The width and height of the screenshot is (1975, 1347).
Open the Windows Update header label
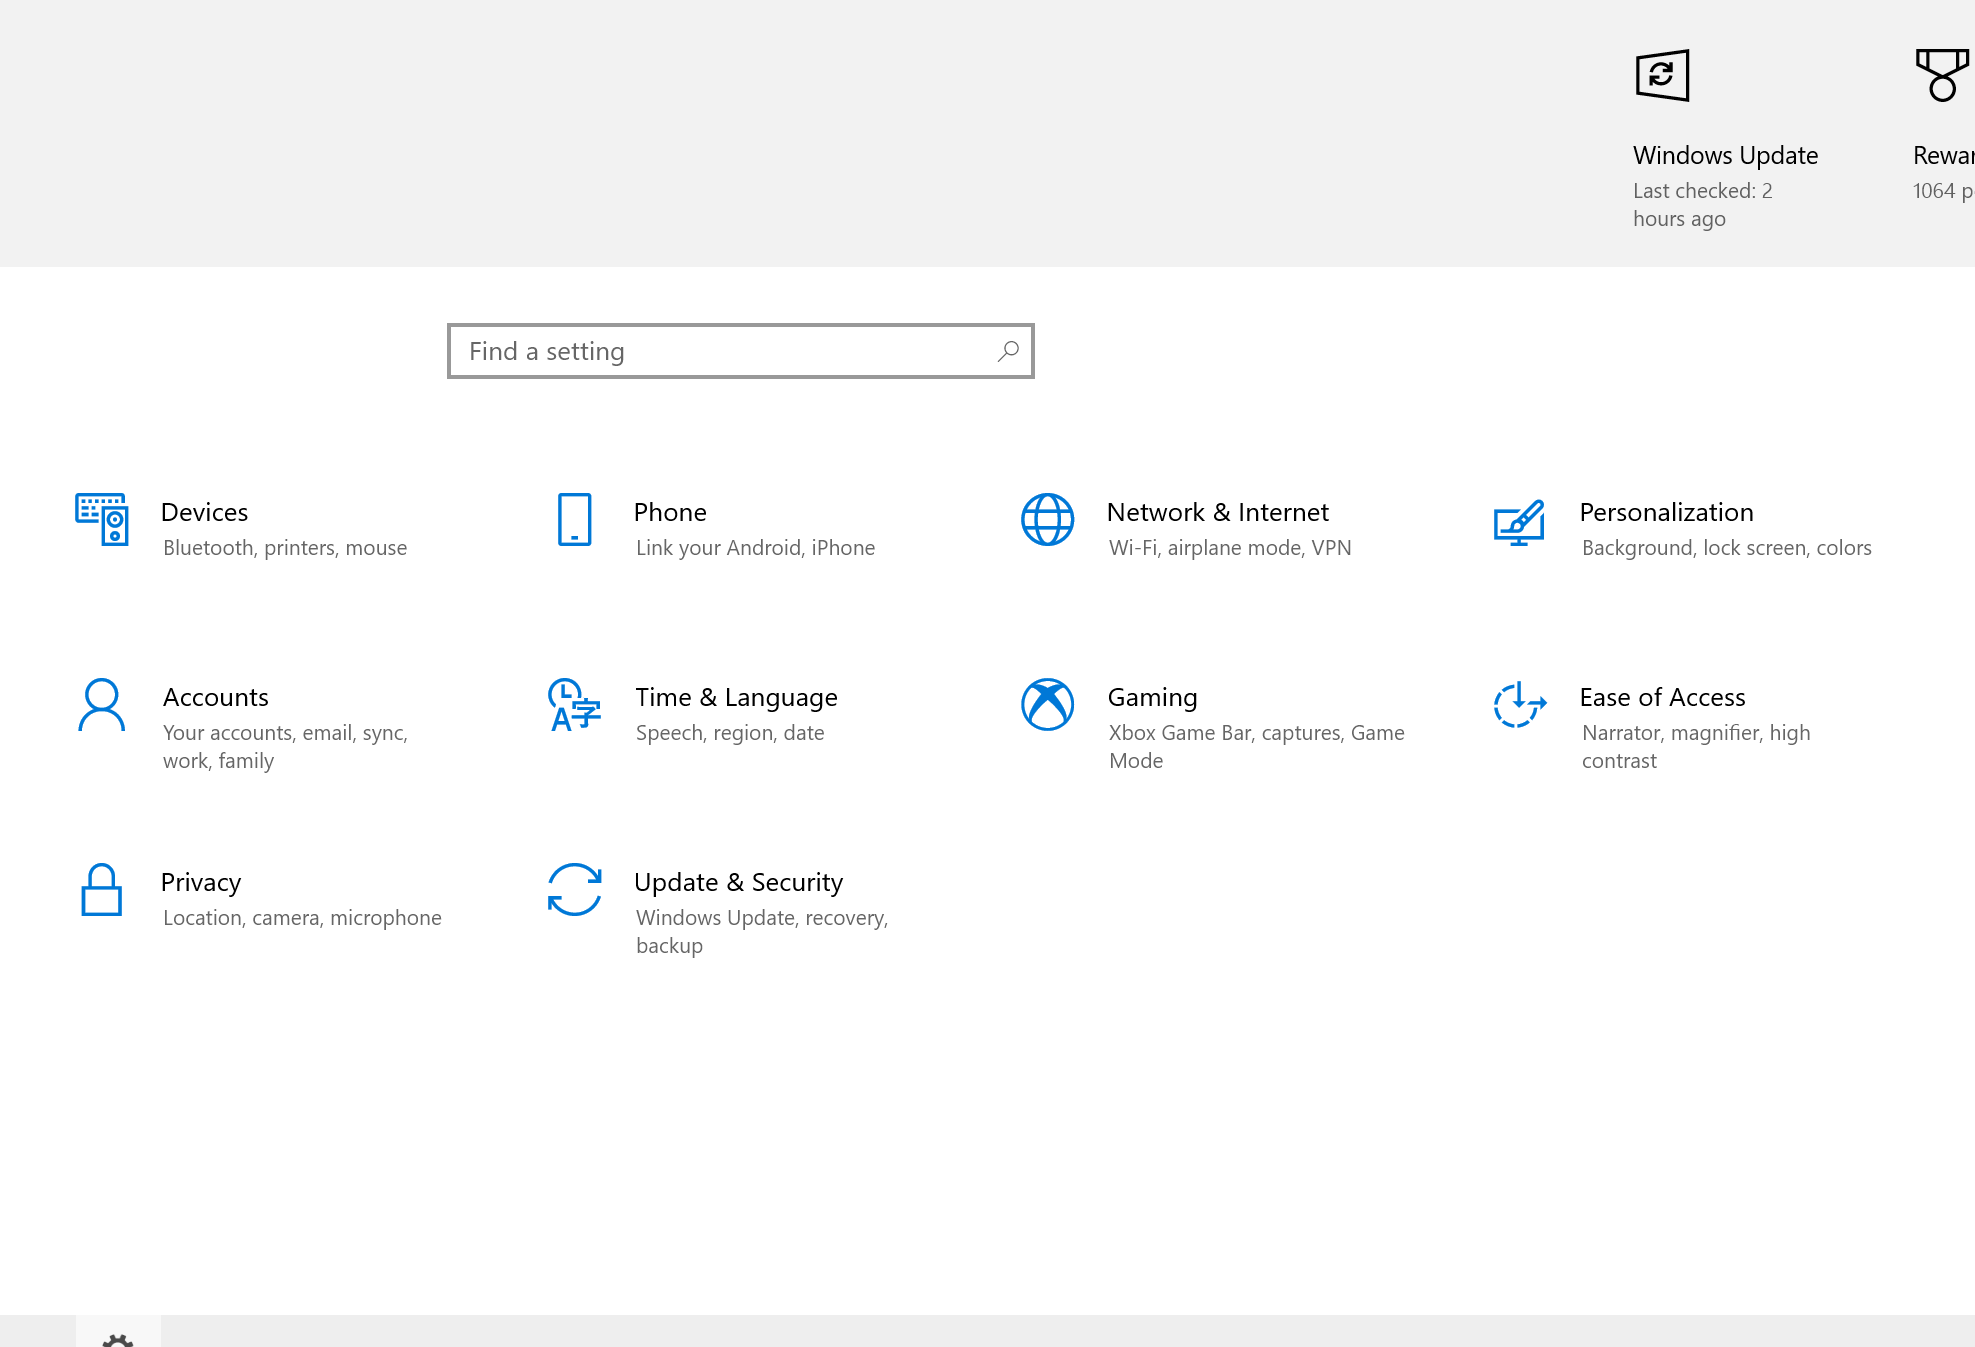tap(1725, 155)
